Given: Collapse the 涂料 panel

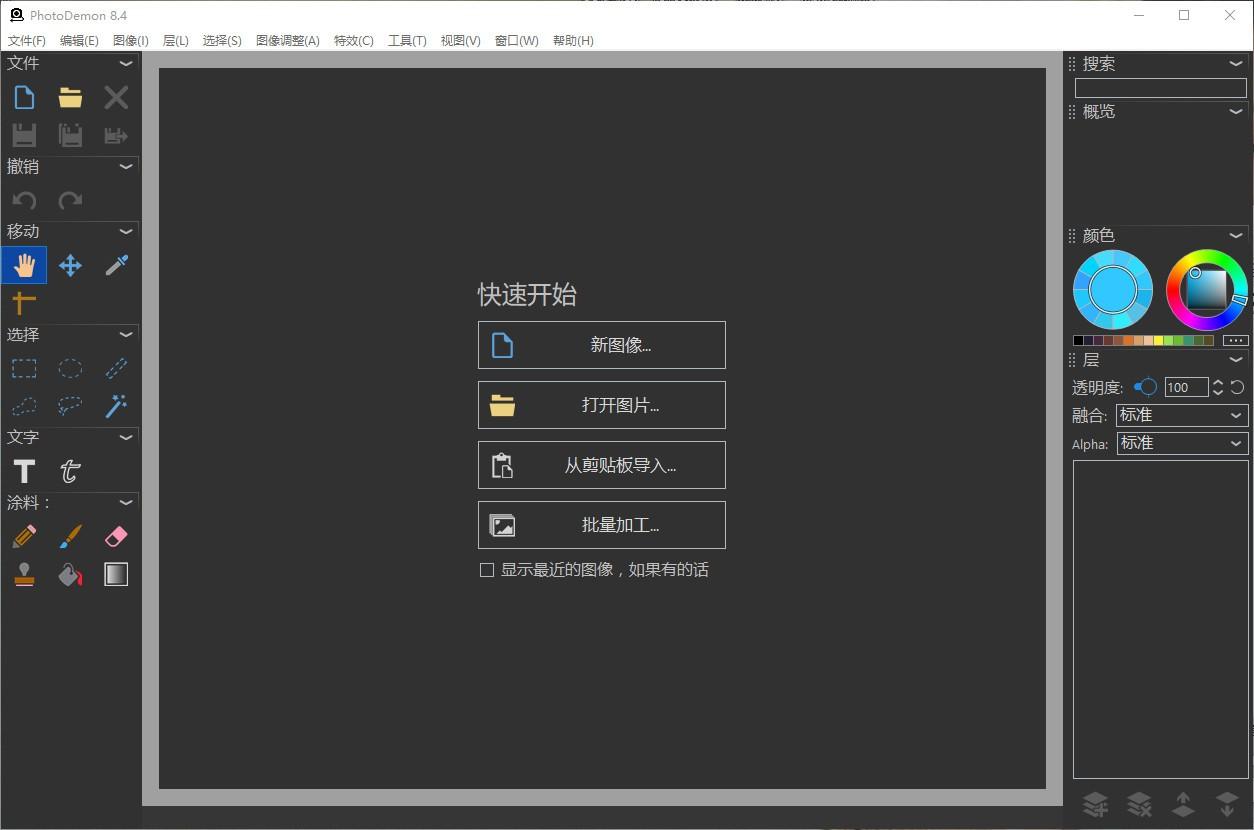Looking at the screenshot, I should tap(126, 502).
